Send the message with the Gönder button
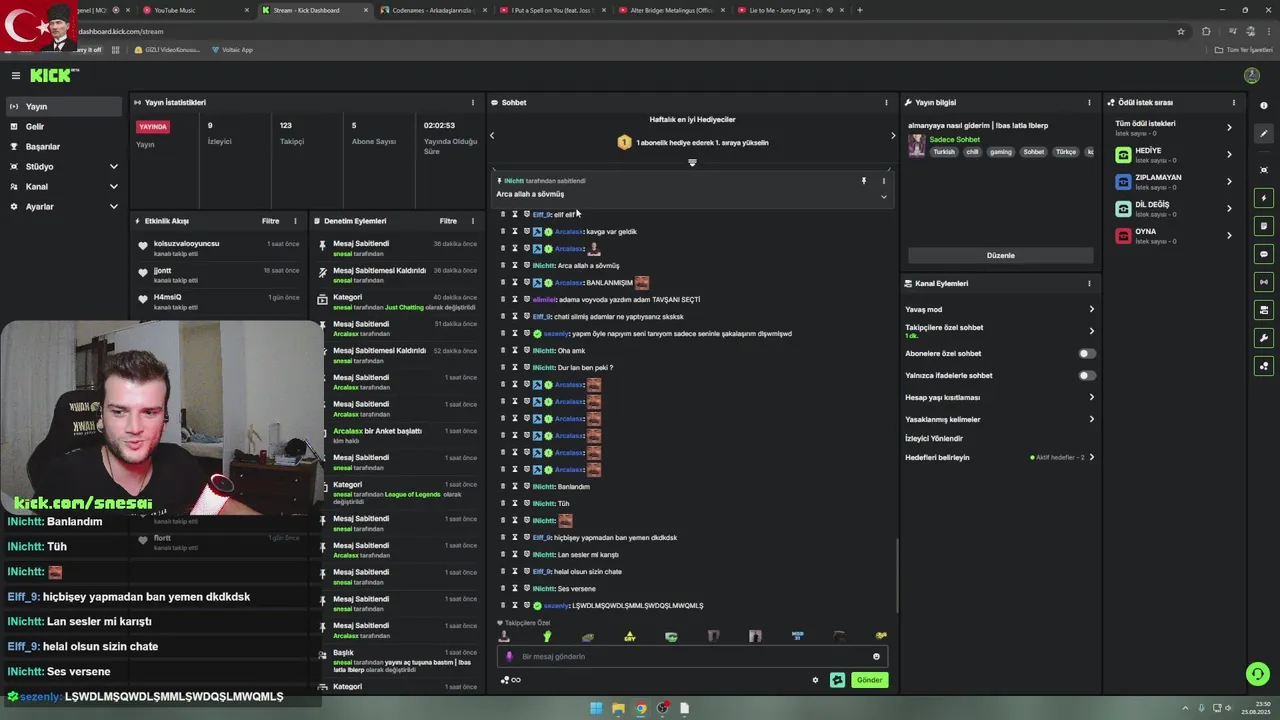 (869, 680)
